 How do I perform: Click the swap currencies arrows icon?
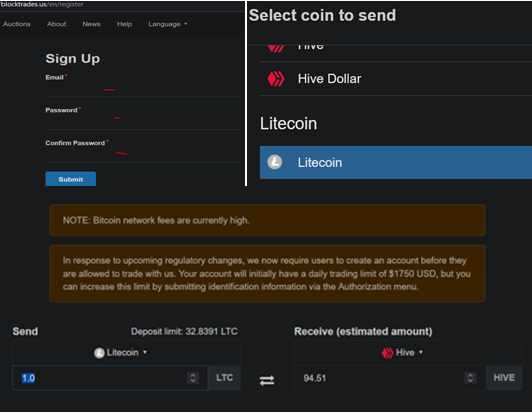[x=267, y=380]
